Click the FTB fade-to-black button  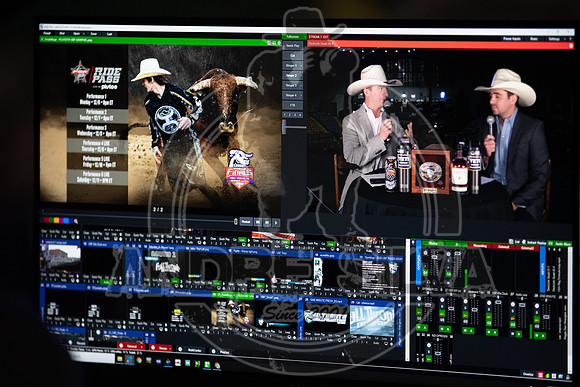[293, 105]
